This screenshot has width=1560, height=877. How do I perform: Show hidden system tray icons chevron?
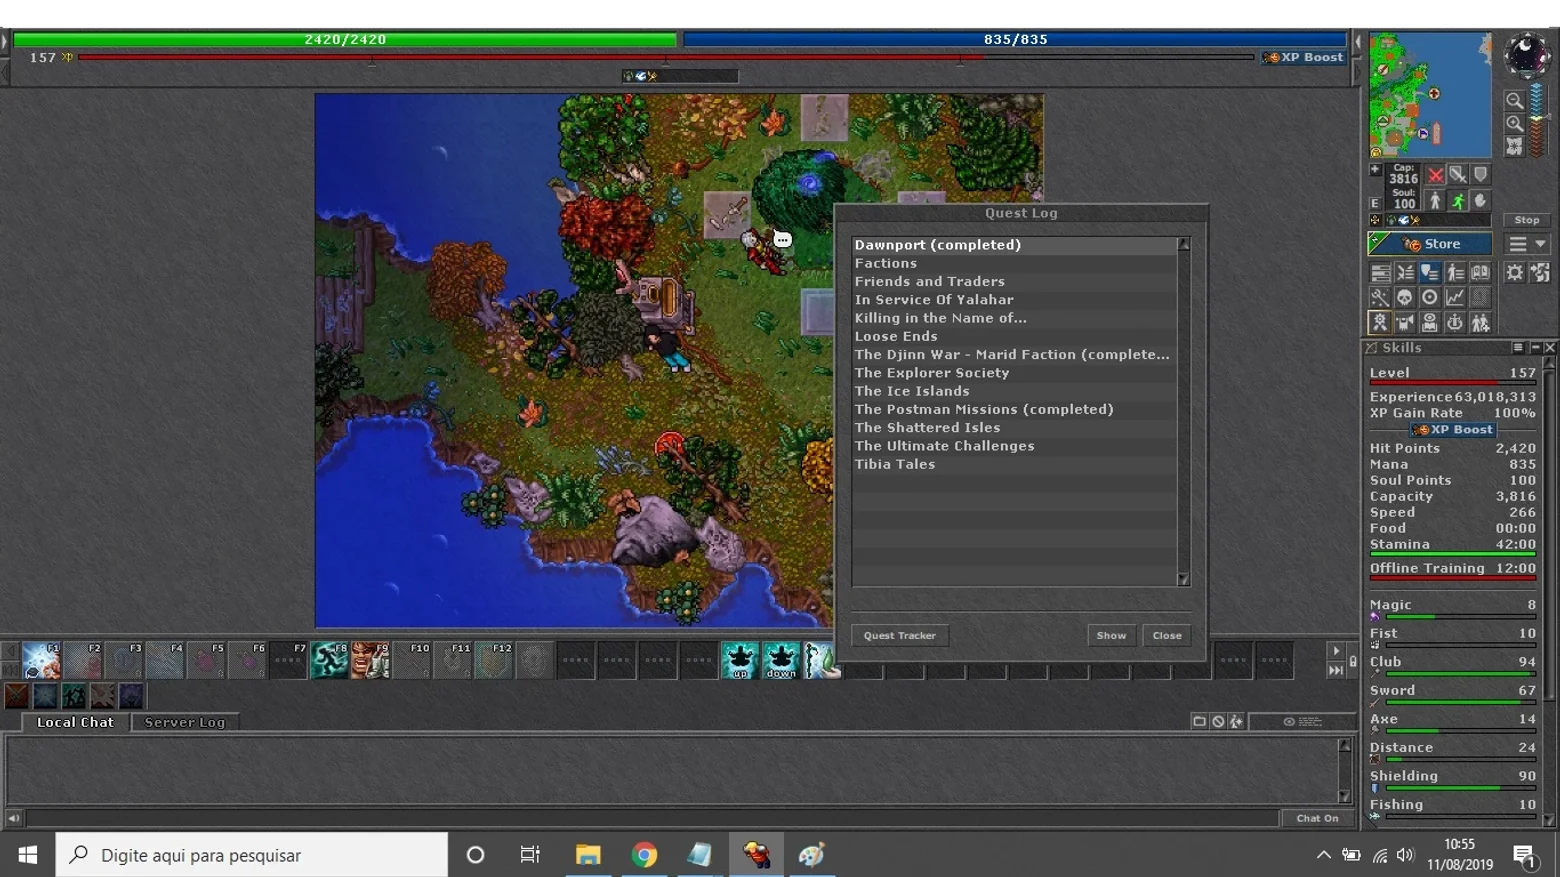[x=1323, y=854]
